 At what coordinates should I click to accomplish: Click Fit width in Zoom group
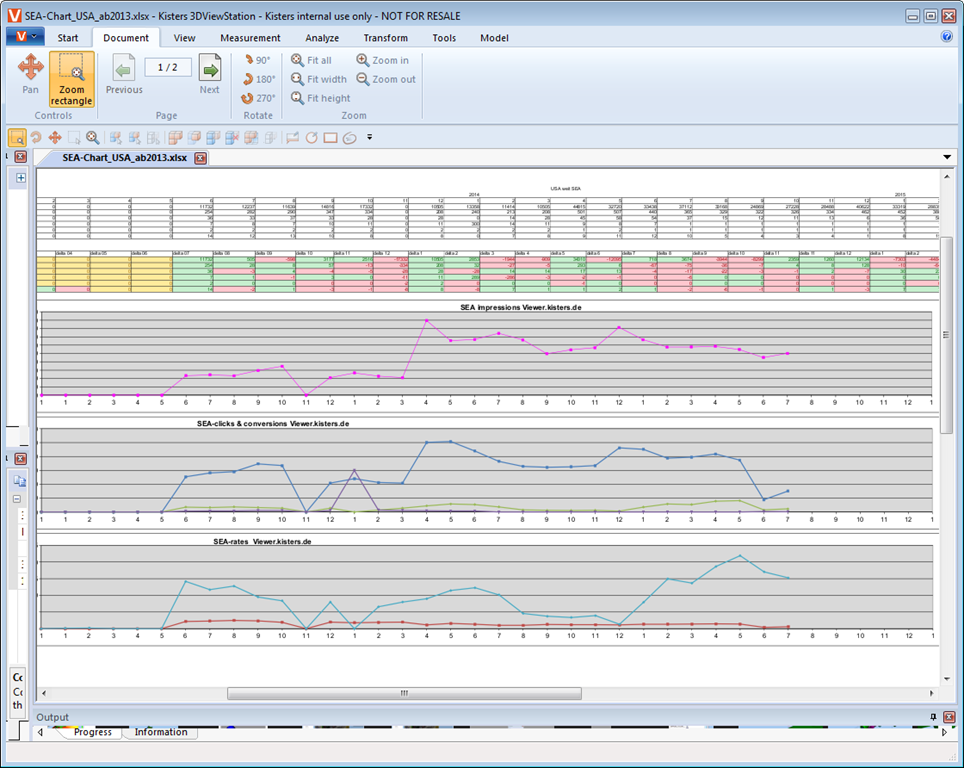318,79
